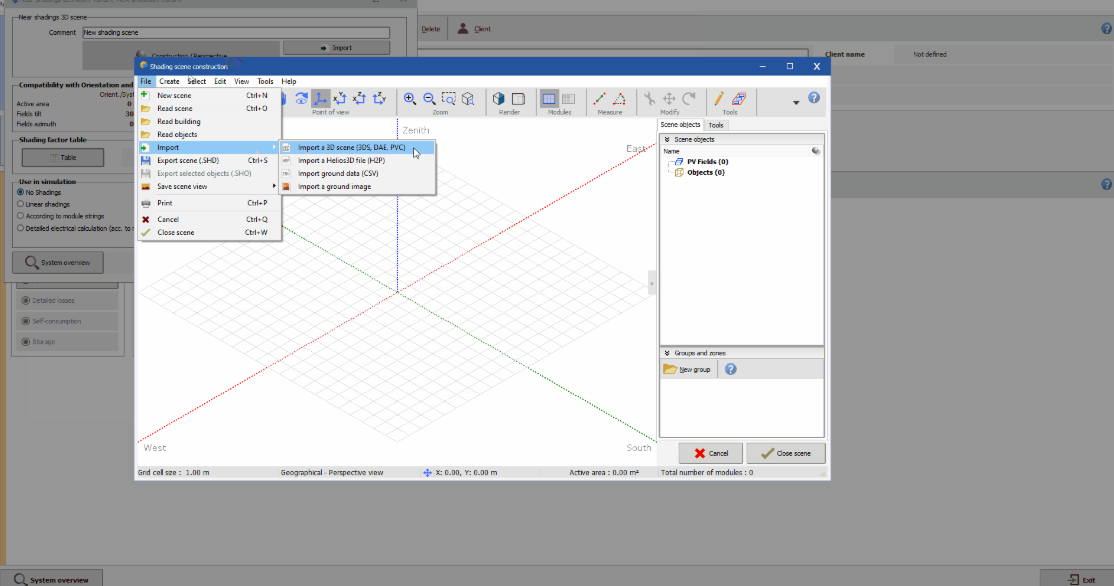The image size is (1114, 586).
Task: Select the No Shadings radio button
Action: pyautogui.click(x=21, y=192)
